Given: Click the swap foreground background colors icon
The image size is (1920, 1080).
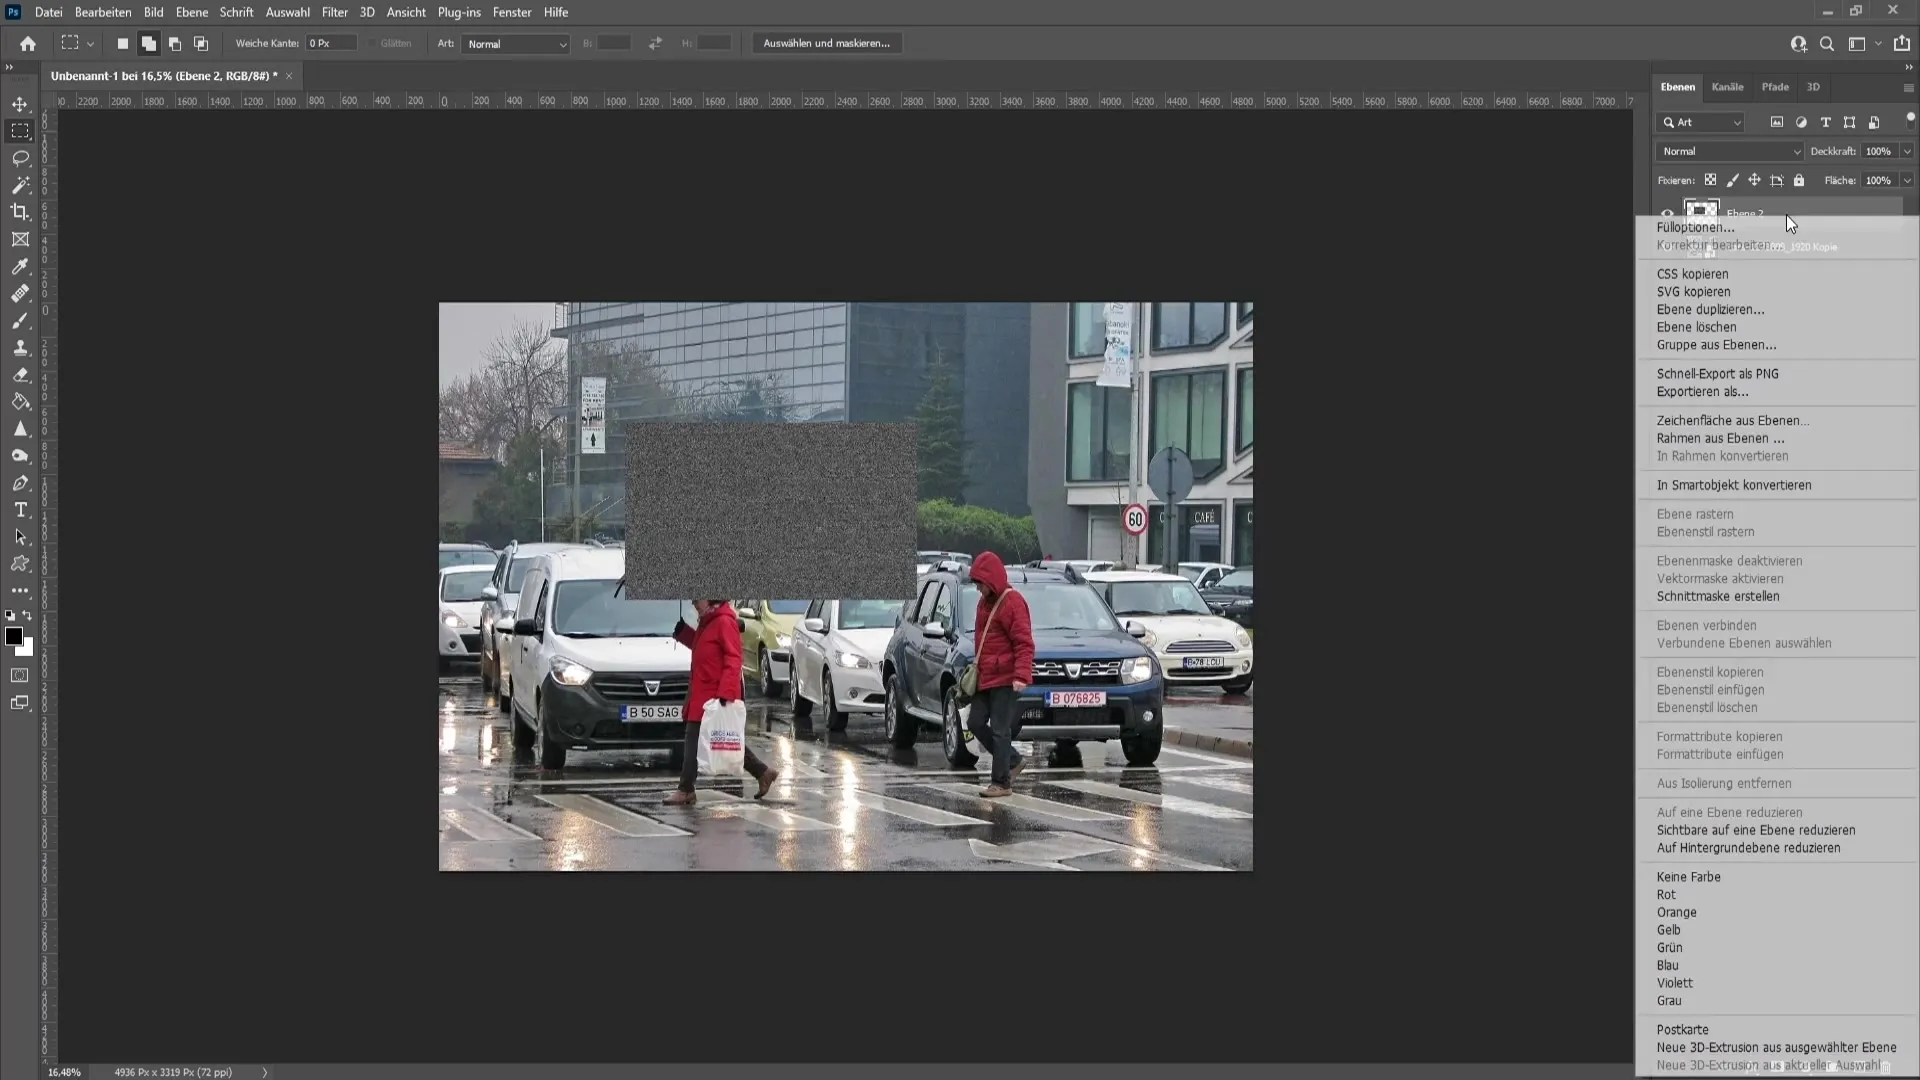Looking at the screenshot, I should pos(27,616).
